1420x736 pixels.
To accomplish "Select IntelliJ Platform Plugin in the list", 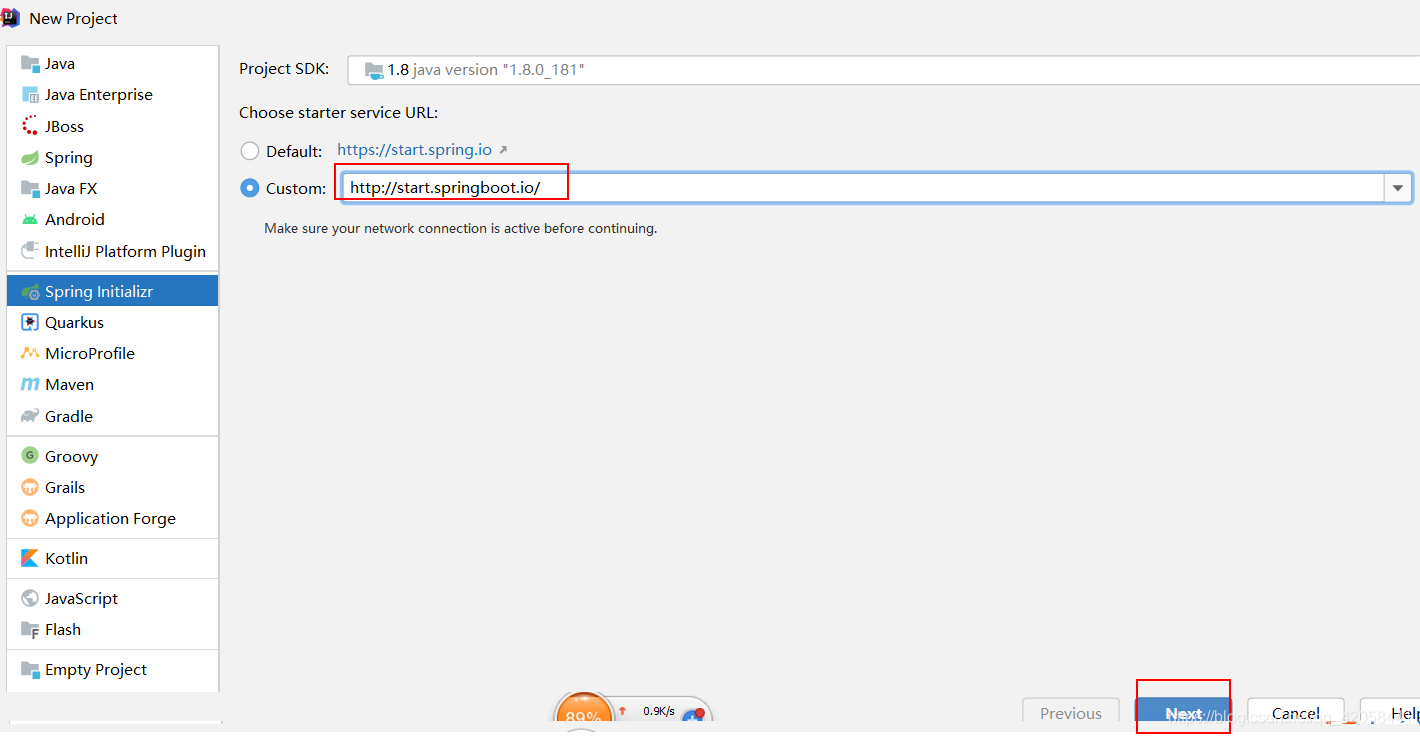I will [112, 251].
